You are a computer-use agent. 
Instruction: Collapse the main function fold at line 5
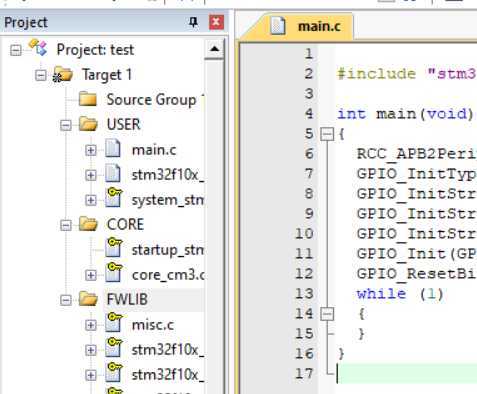pyautogui.click(x=327, y=134)
